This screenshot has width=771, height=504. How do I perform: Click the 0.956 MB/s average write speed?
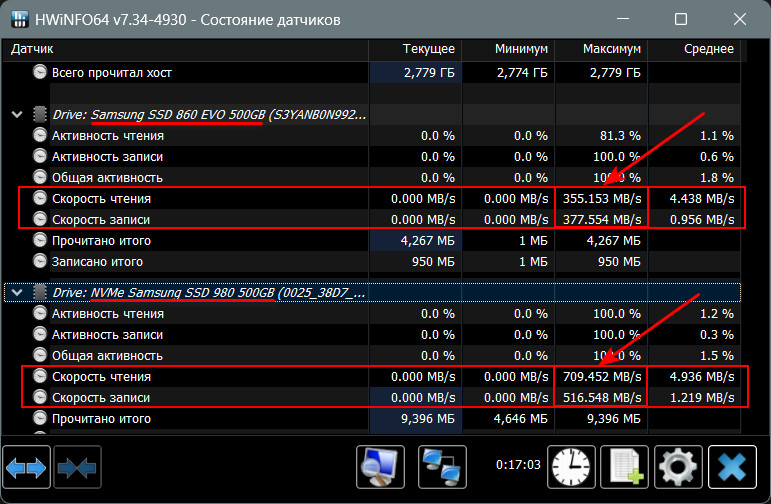coord(702,219)
